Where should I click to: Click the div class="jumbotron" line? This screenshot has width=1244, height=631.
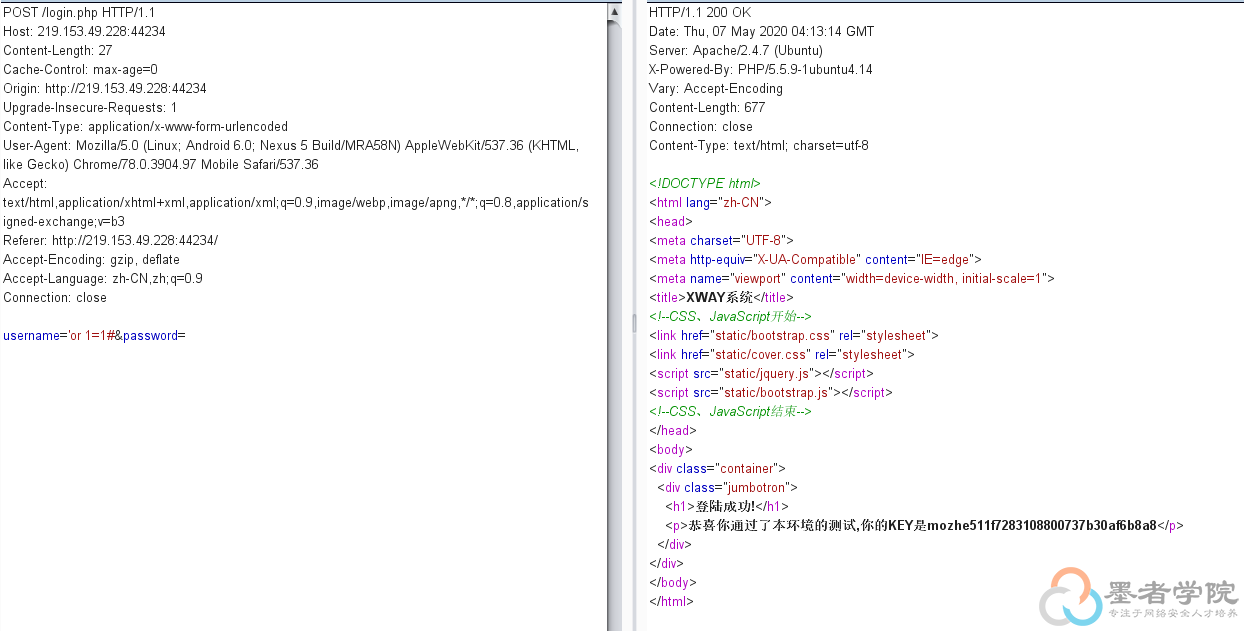point(727,487)
